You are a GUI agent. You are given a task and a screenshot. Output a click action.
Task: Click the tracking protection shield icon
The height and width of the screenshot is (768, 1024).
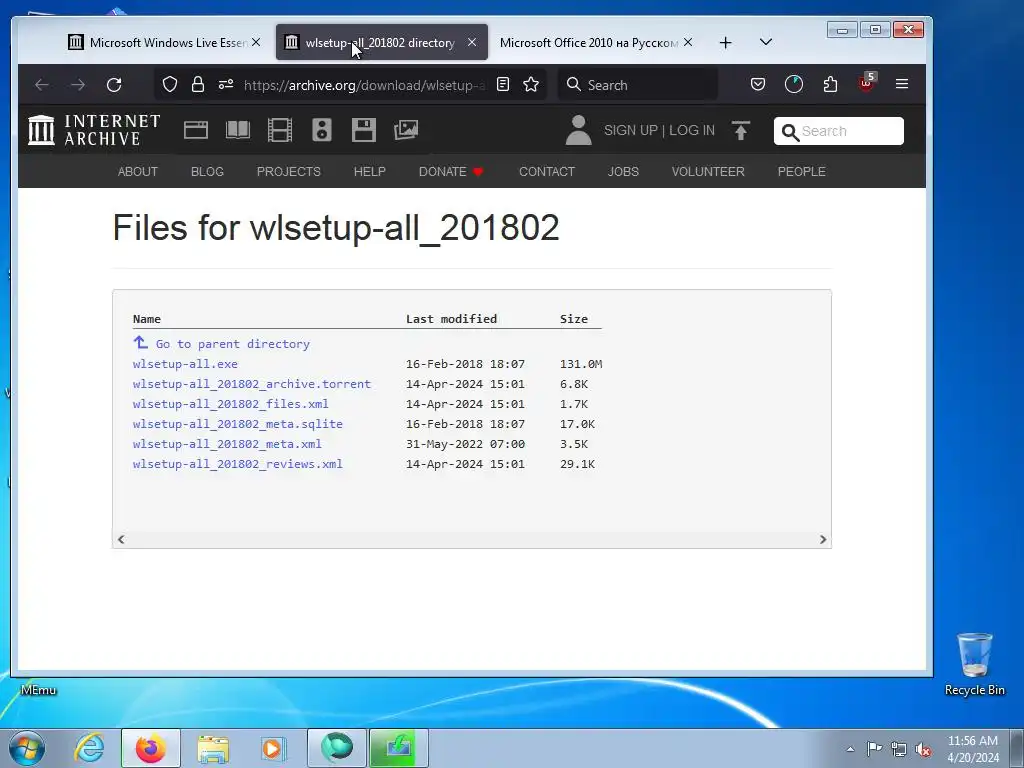[170, 84]
